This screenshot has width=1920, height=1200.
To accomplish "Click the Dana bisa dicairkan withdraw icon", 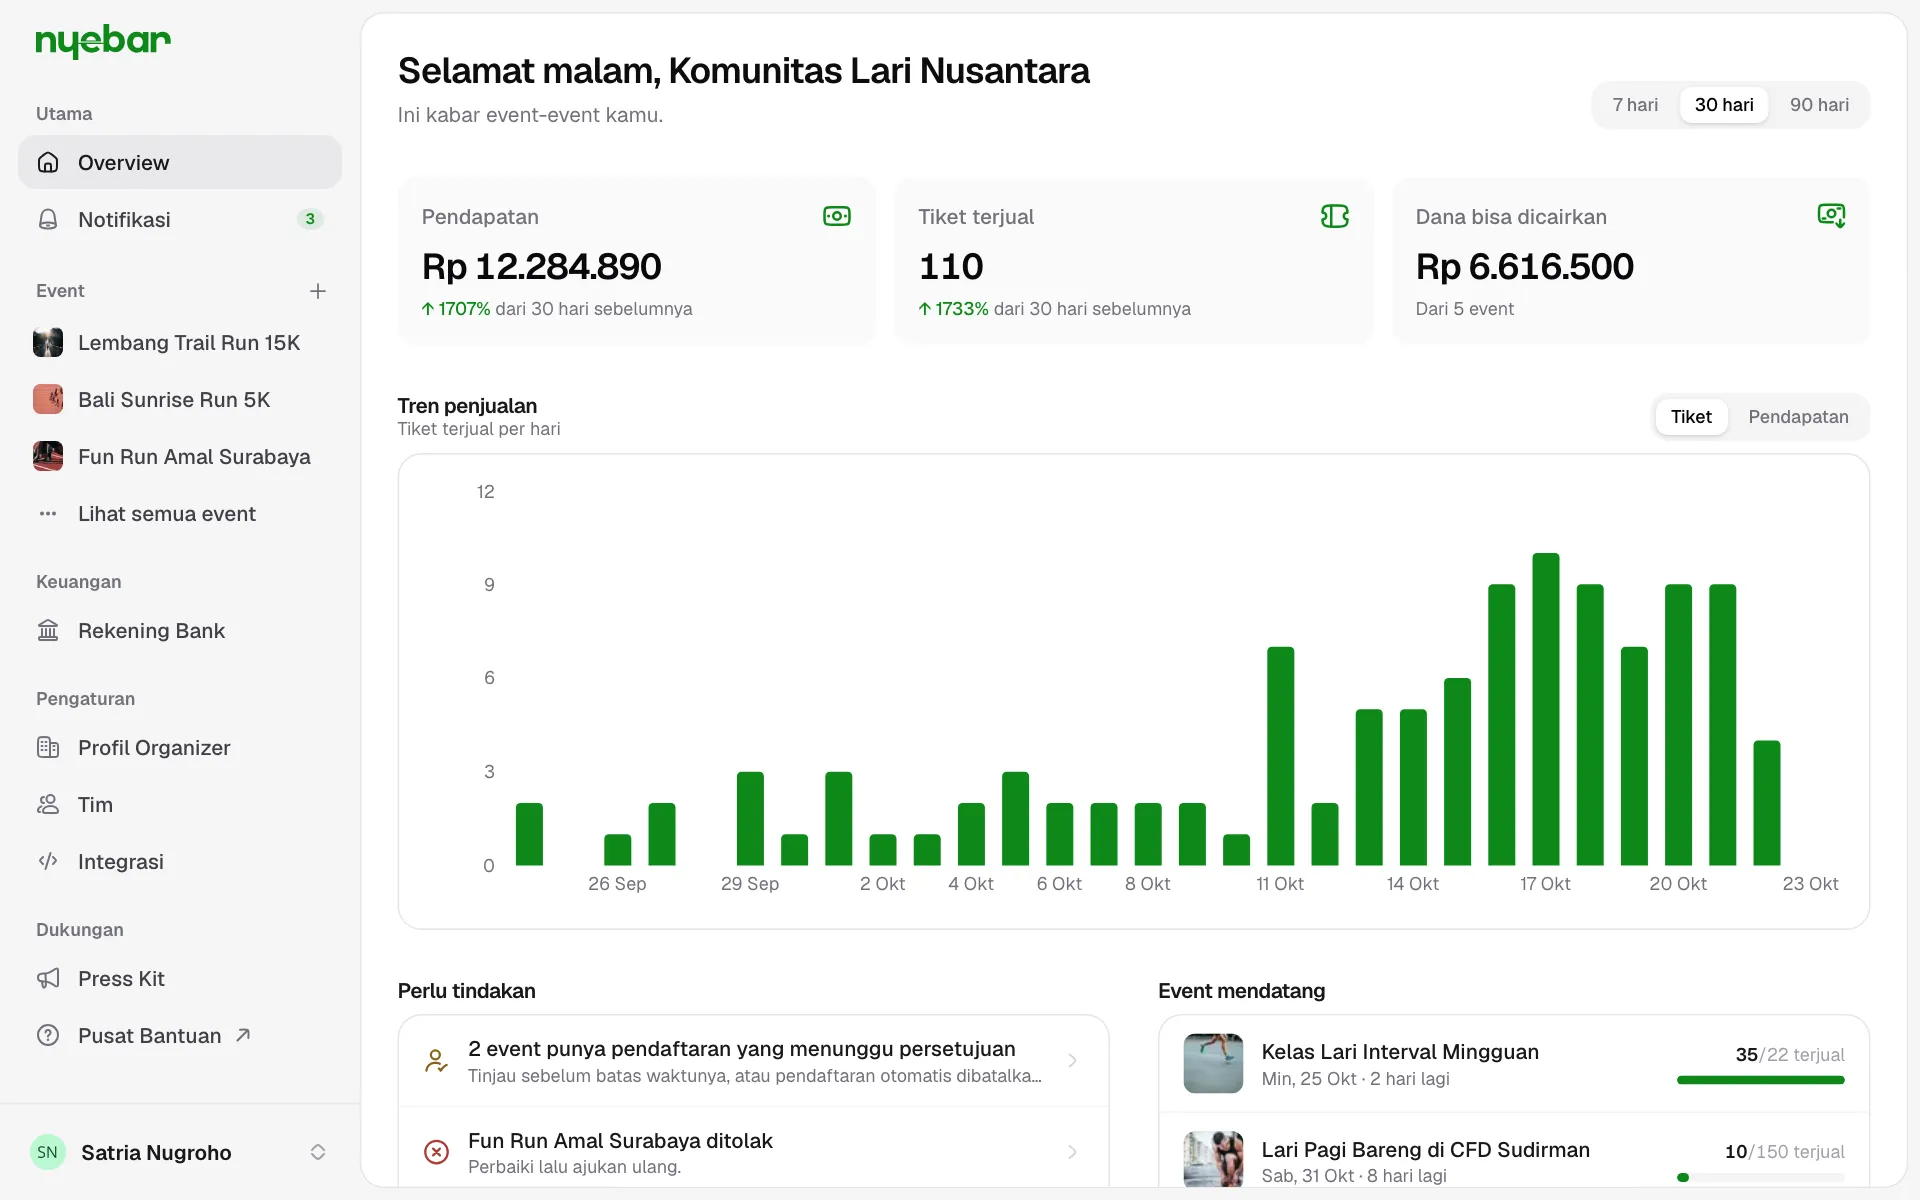I will 1831,216.
